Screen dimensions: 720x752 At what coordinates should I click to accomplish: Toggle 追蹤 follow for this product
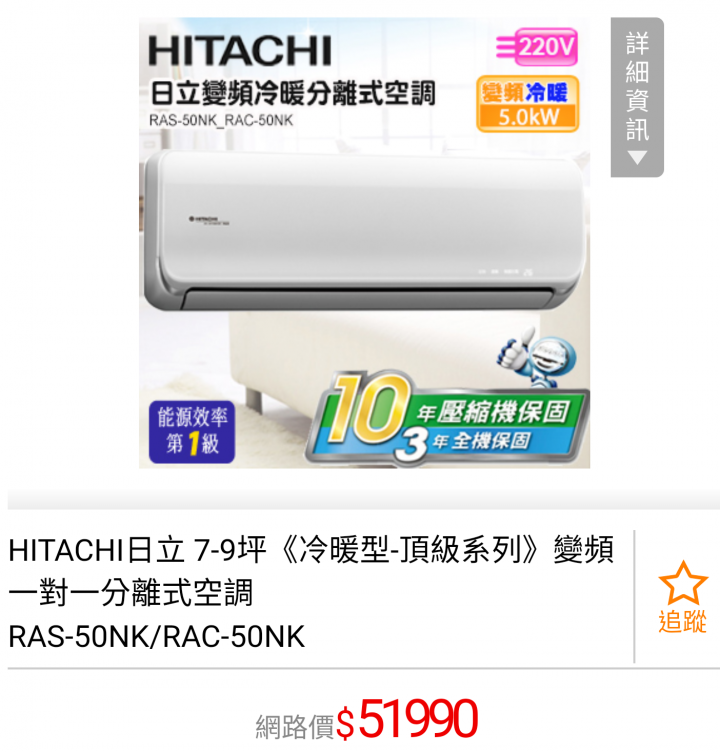[683, 597]
